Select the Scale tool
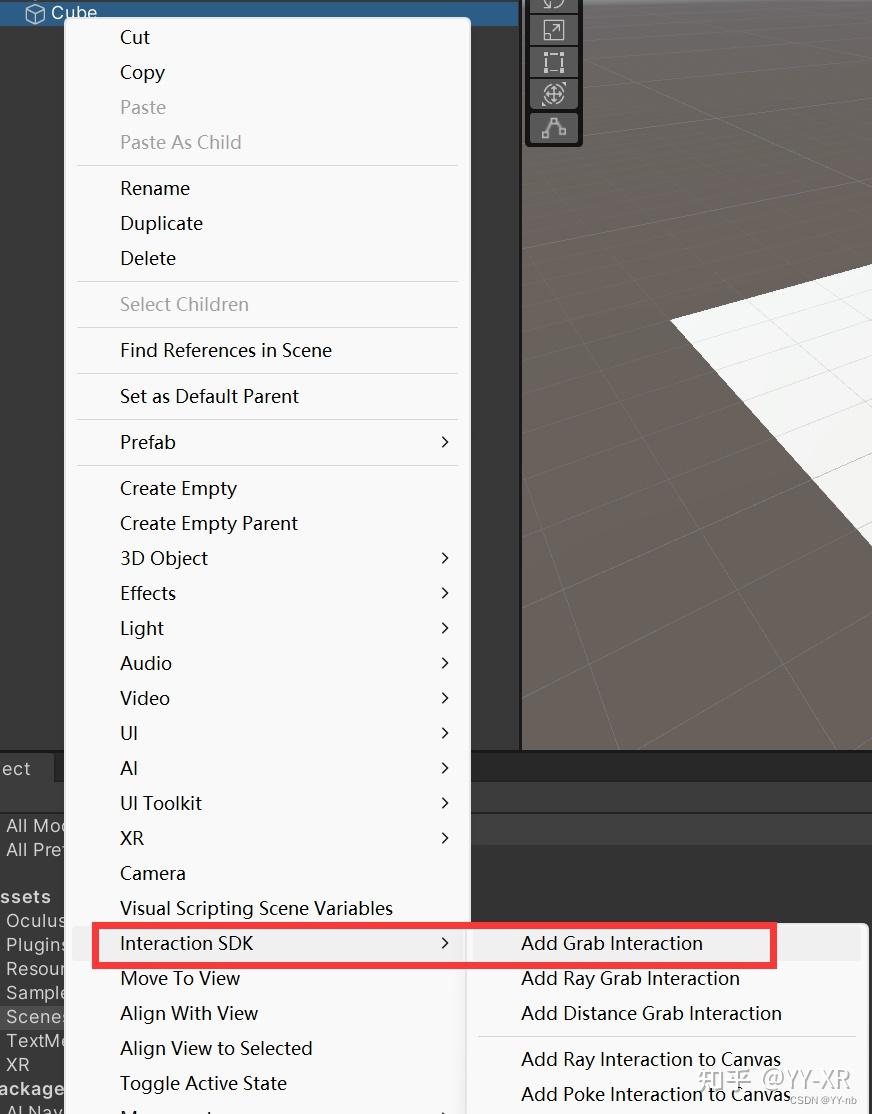 (553, 29)
